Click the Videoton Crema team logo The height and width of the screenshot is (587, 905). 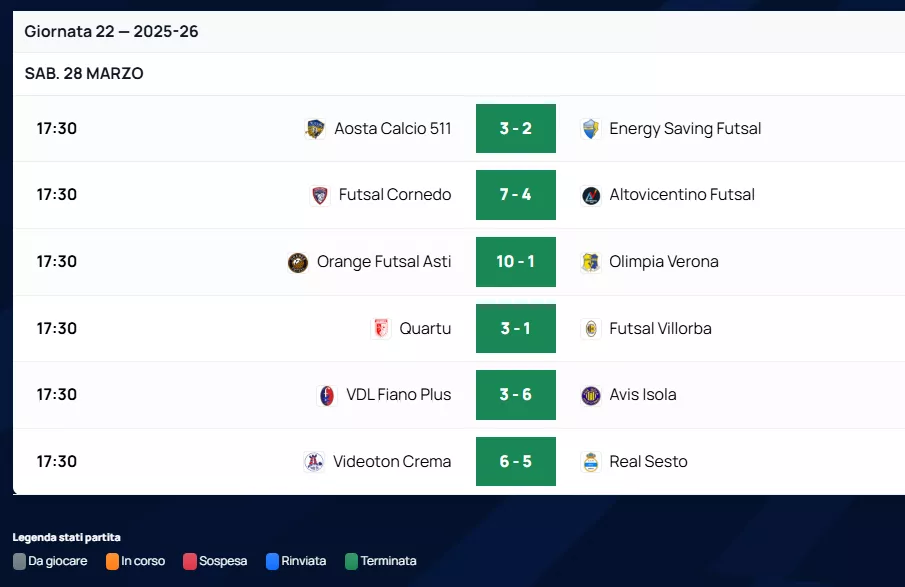click(314, 462)
